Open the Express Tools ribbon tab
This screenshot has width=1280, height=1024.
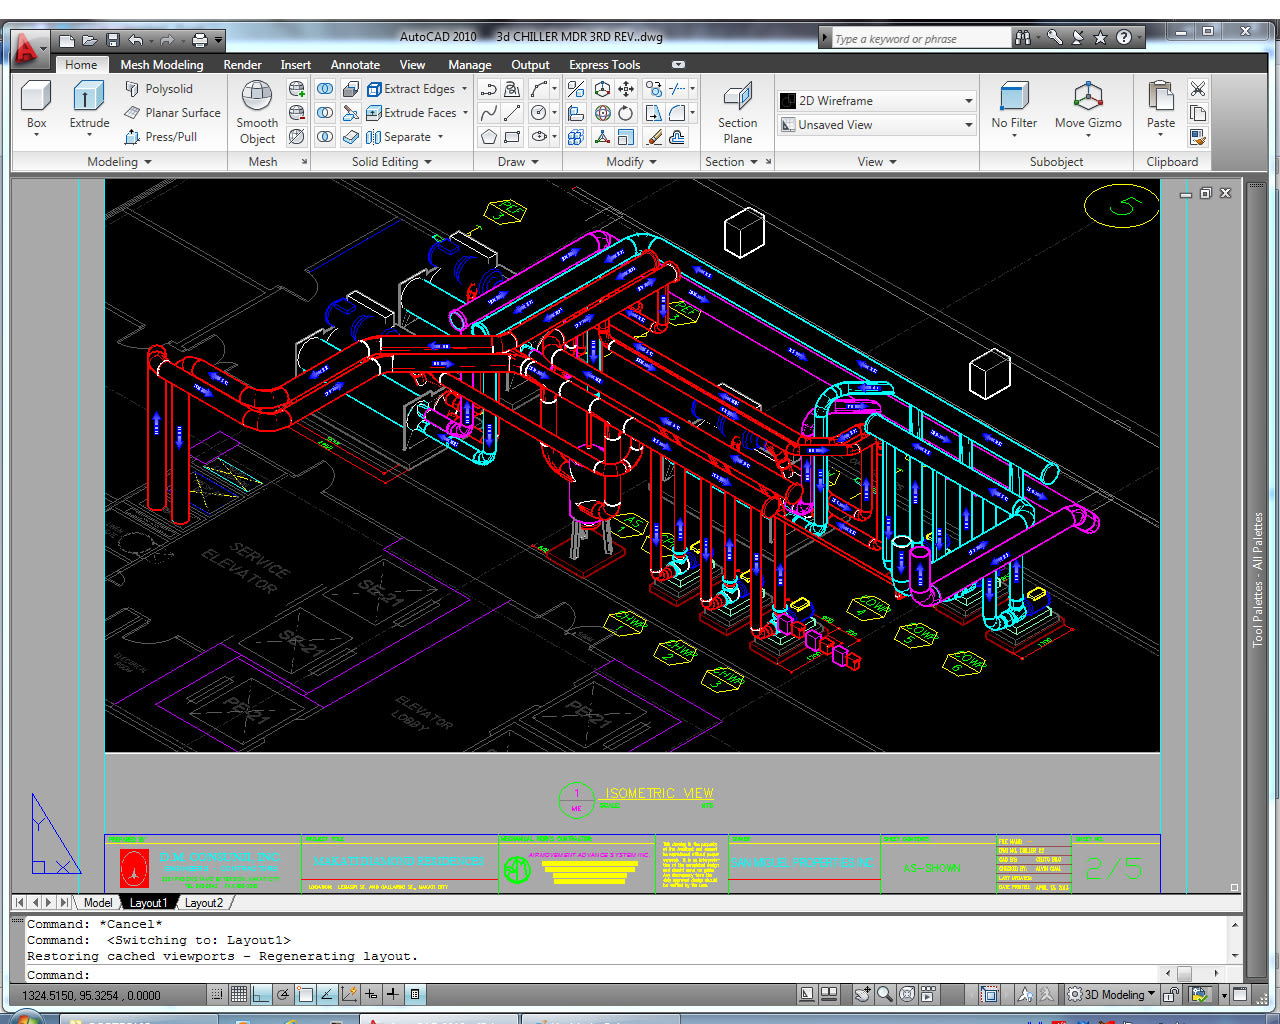tap(604, 65)
